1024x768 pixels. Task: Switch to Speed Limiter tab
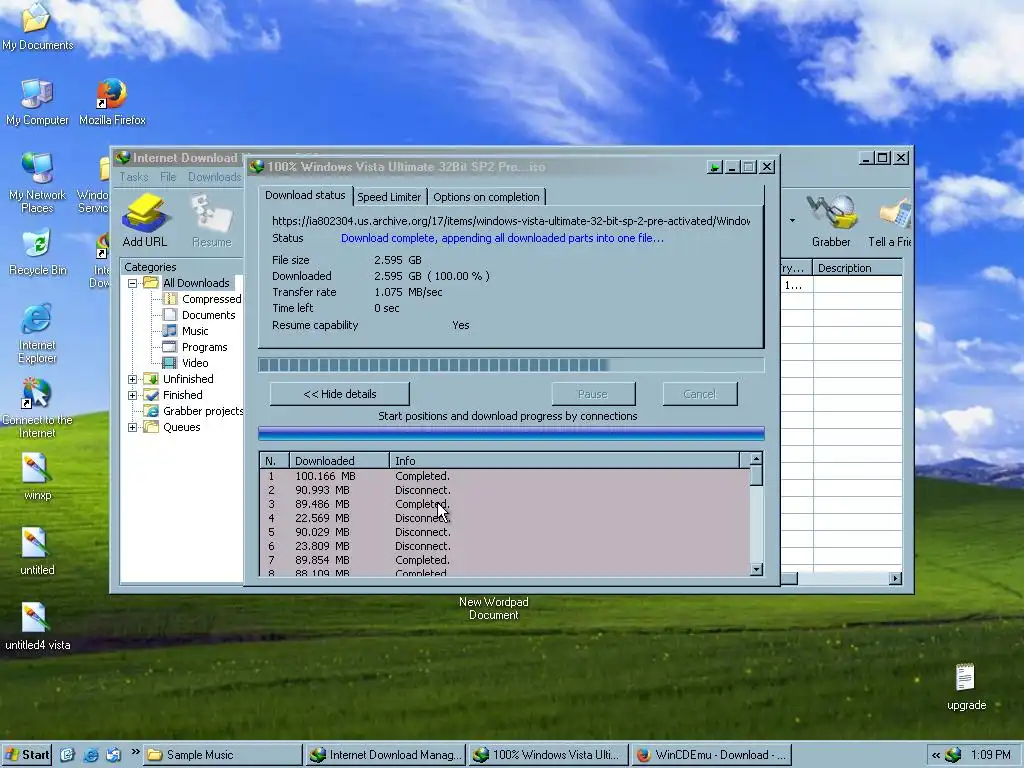[389, 197]
